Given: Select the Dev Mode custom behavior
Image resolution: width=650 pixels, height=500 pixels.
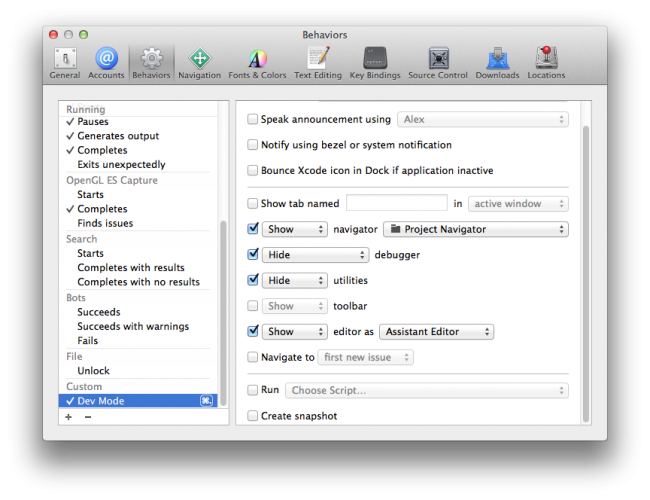Looking at the screenshot, I should (x=138, y=401).
